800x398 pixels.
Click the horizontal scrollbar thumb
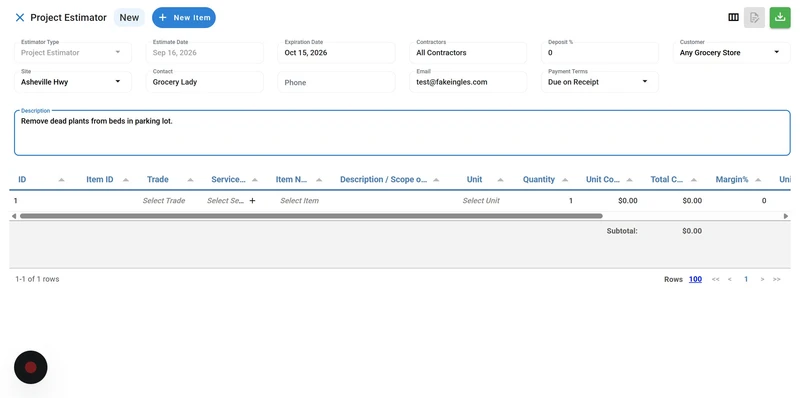311,216
